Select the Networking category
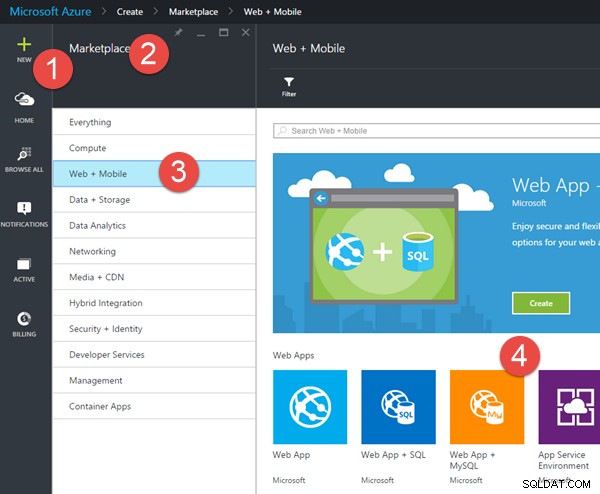Viewport: 600px width, 494px height. pos(154,251)
